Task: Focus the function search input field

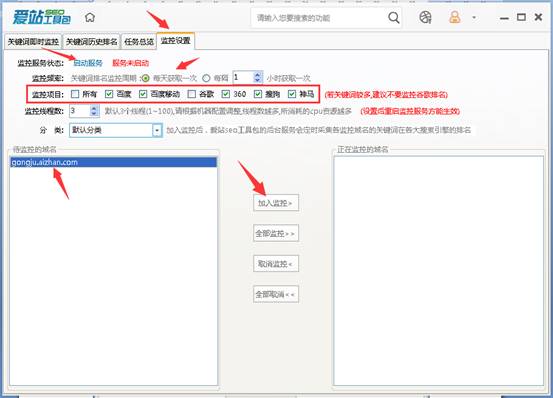Action: [x=319, y=18]
